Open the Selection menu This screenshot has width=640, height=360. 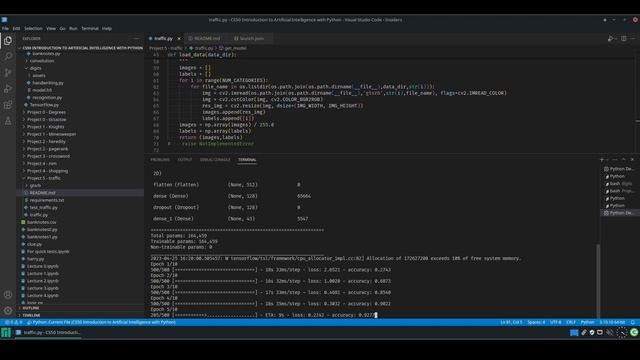[33, 29]
